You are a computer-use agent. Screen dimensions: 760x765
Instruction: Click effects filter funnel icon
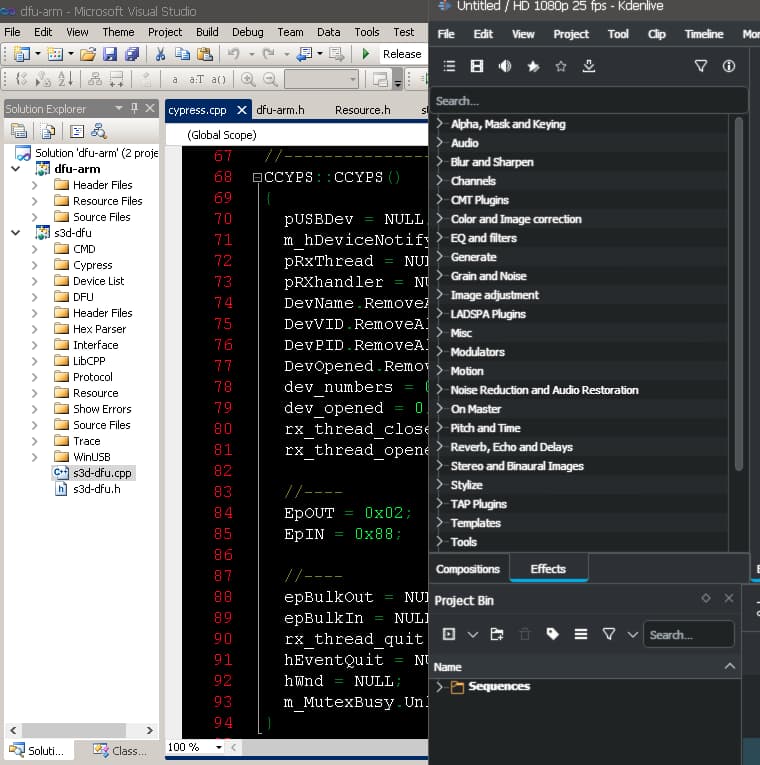pyautogui.click(x=700, y=66)
